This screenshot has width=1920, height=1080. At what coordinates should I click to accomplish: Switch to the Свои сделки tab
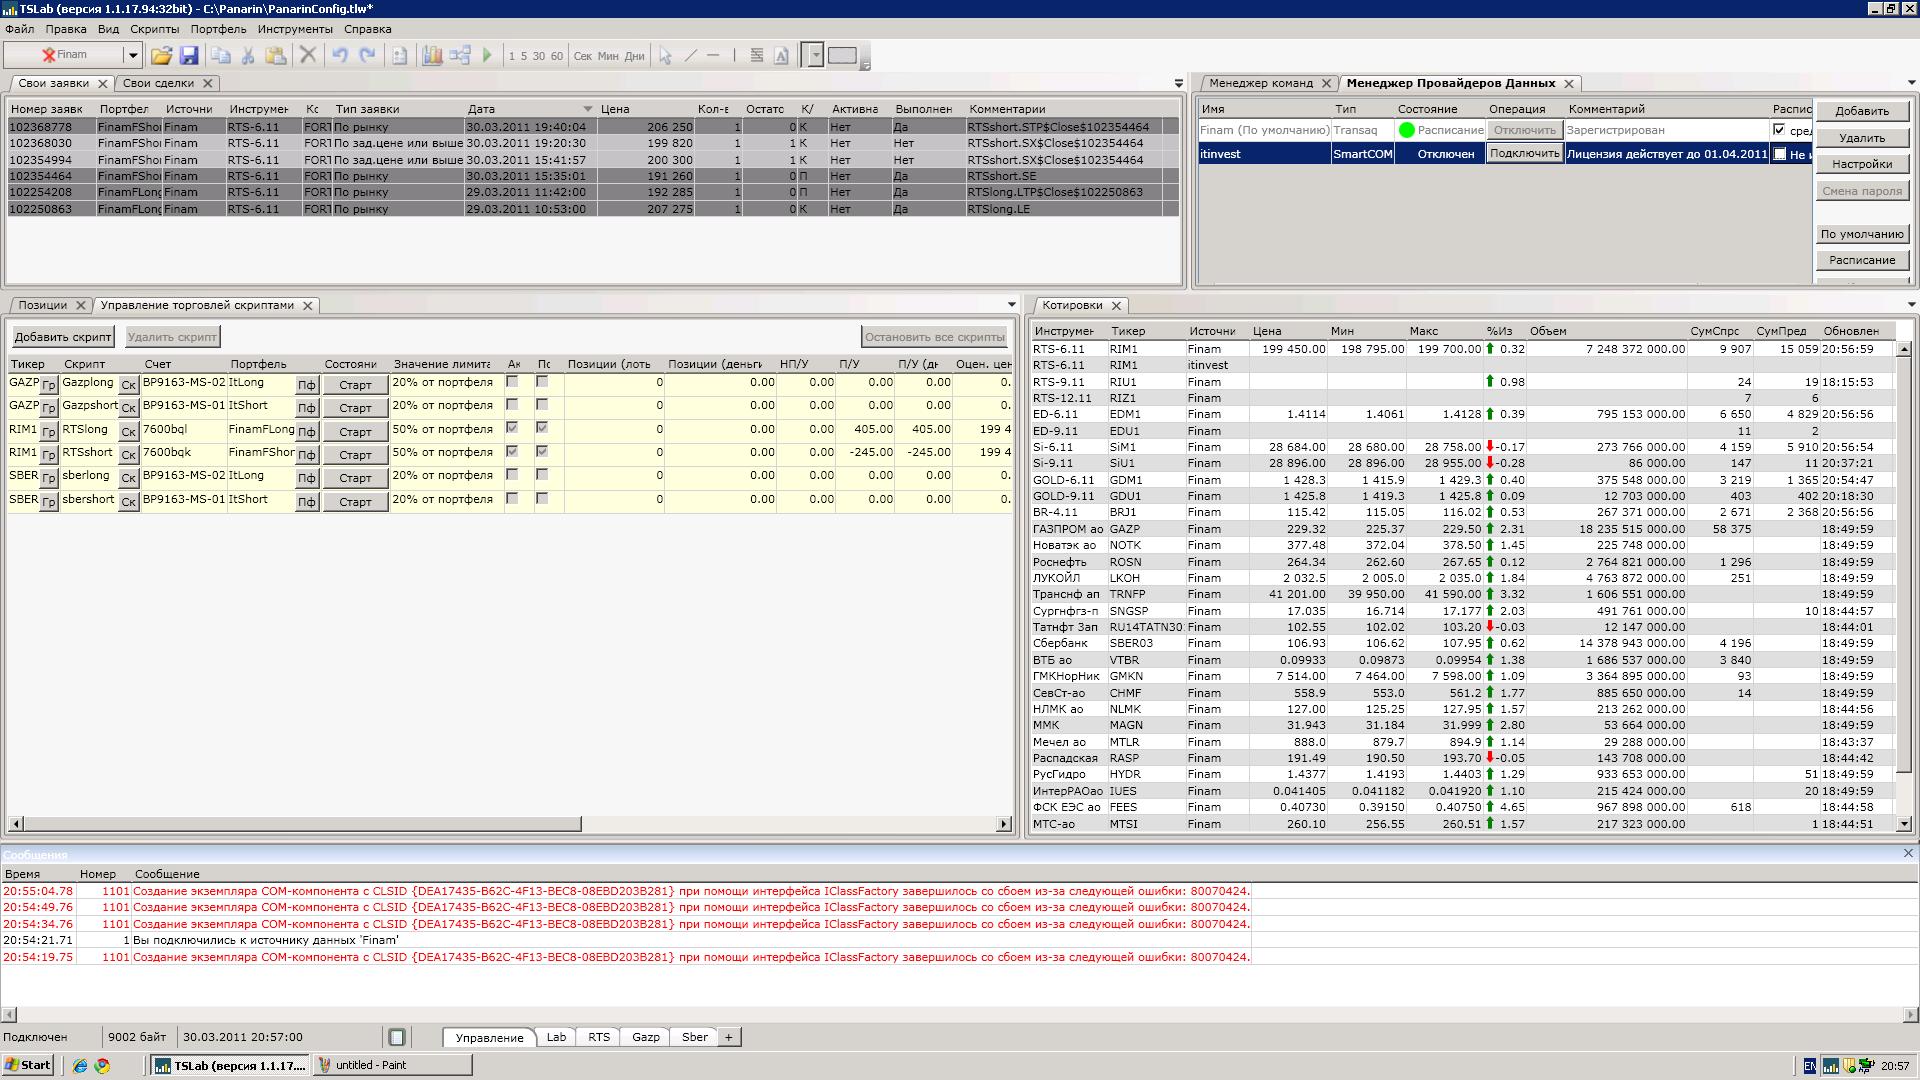click(158, 83)
